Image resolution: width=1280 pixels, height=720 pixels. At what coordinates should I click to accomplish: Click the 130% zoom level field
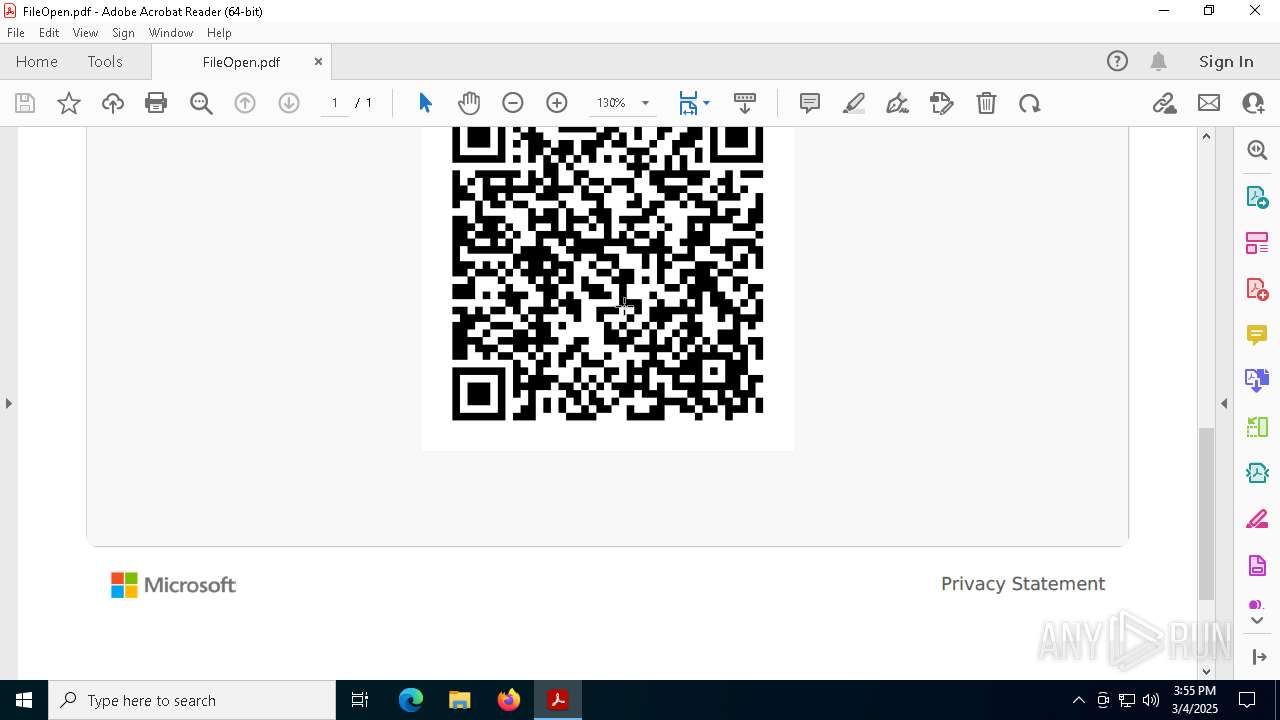point(611,103)
